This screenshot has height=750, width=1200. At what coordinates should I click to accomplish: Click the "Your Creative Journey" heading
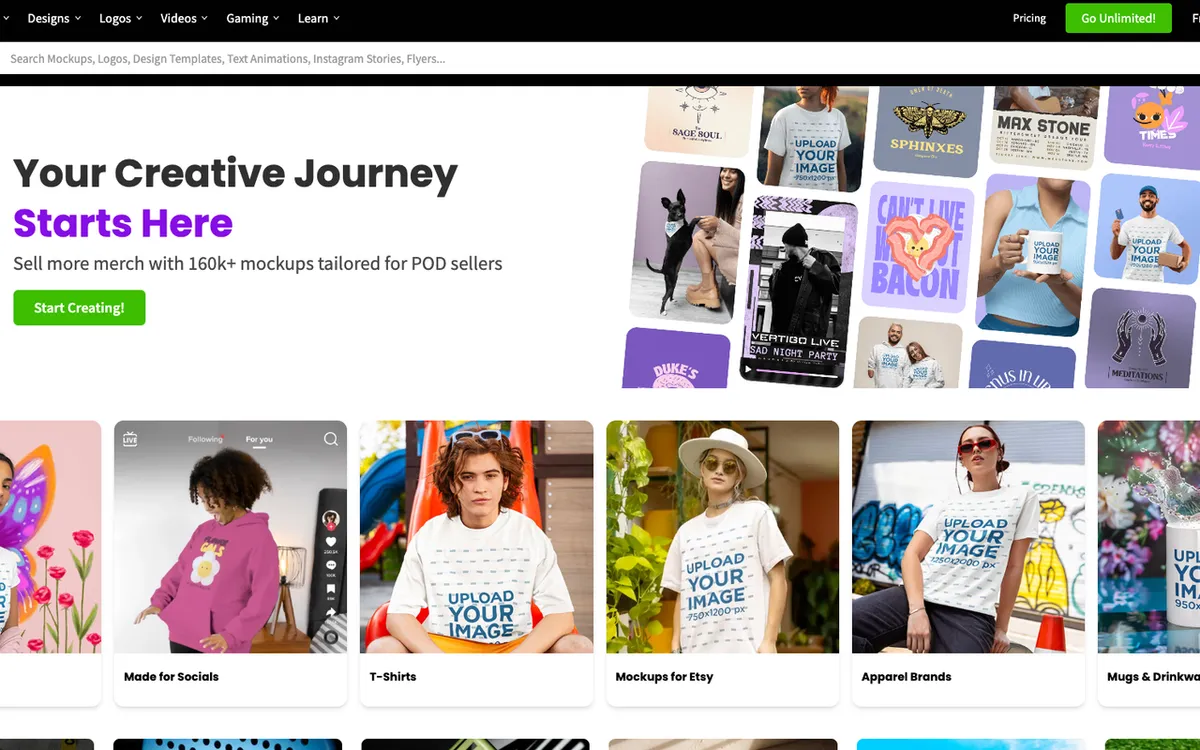click(x=235, y=174)
